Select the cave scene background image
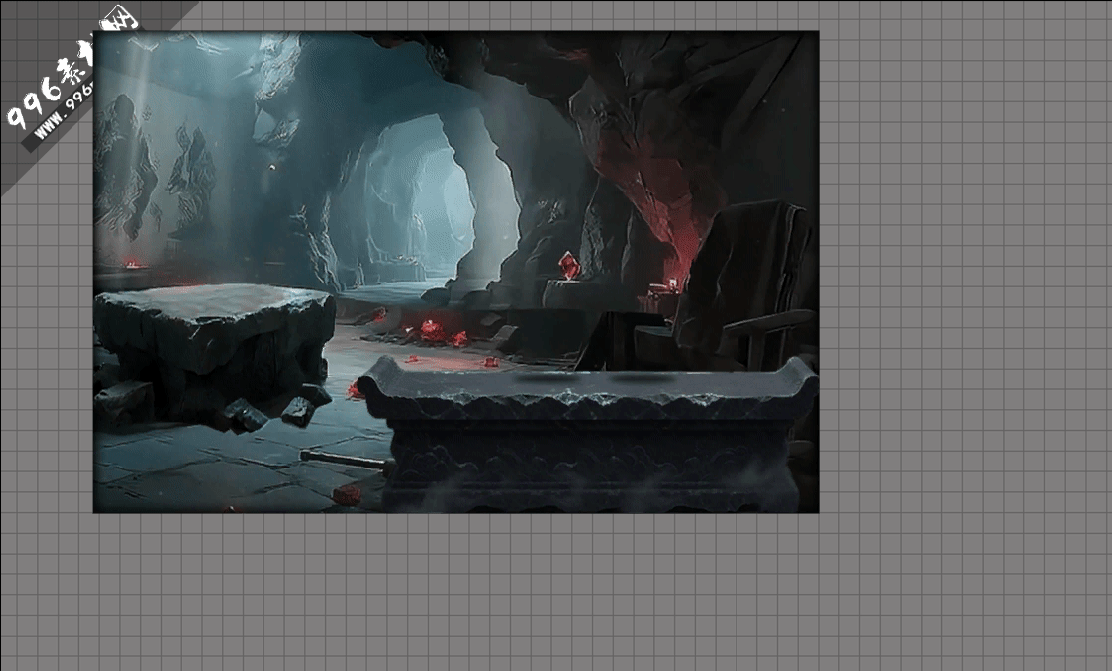Viewport: 1112px width, 671px height. [456, 272]
